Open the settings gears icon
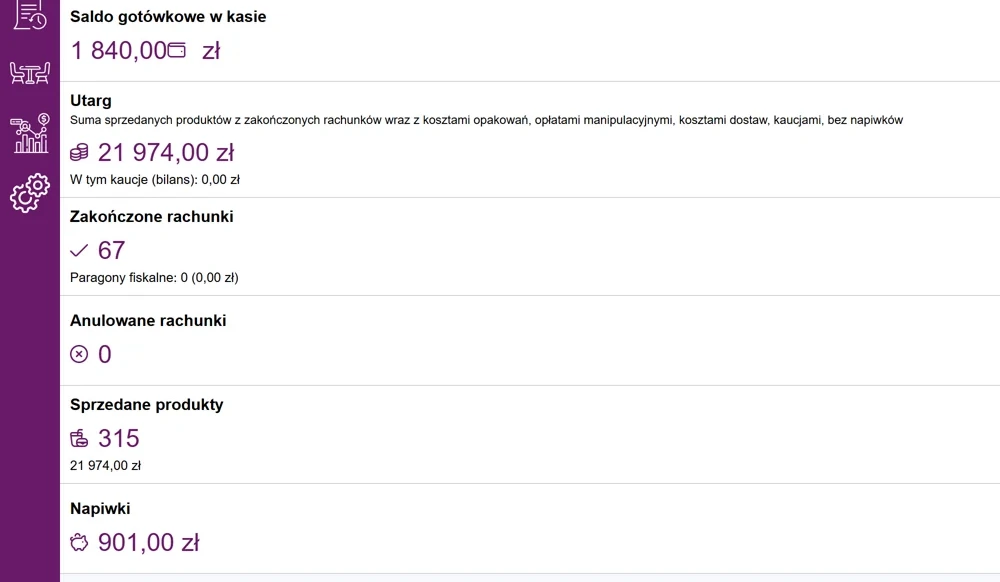Viewport: 1000px width, 582px height. coord(30,193)
